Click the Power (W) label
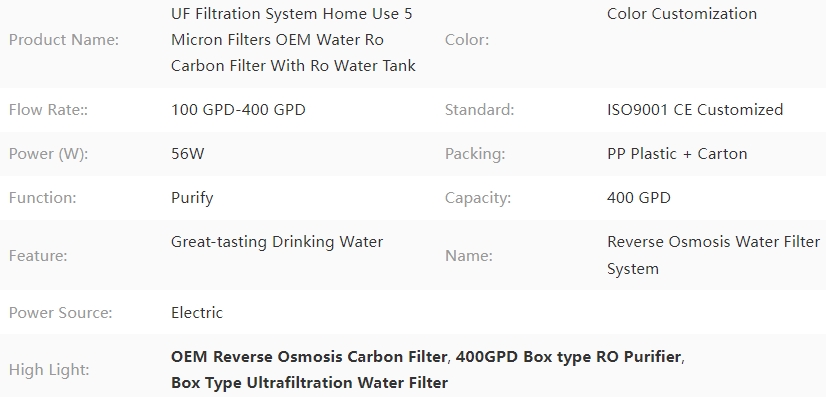 48,154
